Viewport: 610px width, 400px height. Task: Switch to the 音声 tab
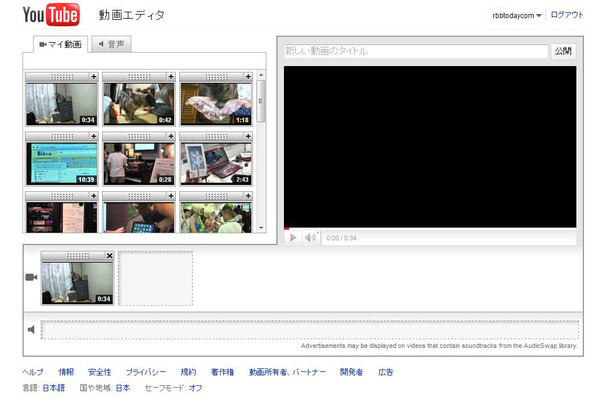pos(111,44)
